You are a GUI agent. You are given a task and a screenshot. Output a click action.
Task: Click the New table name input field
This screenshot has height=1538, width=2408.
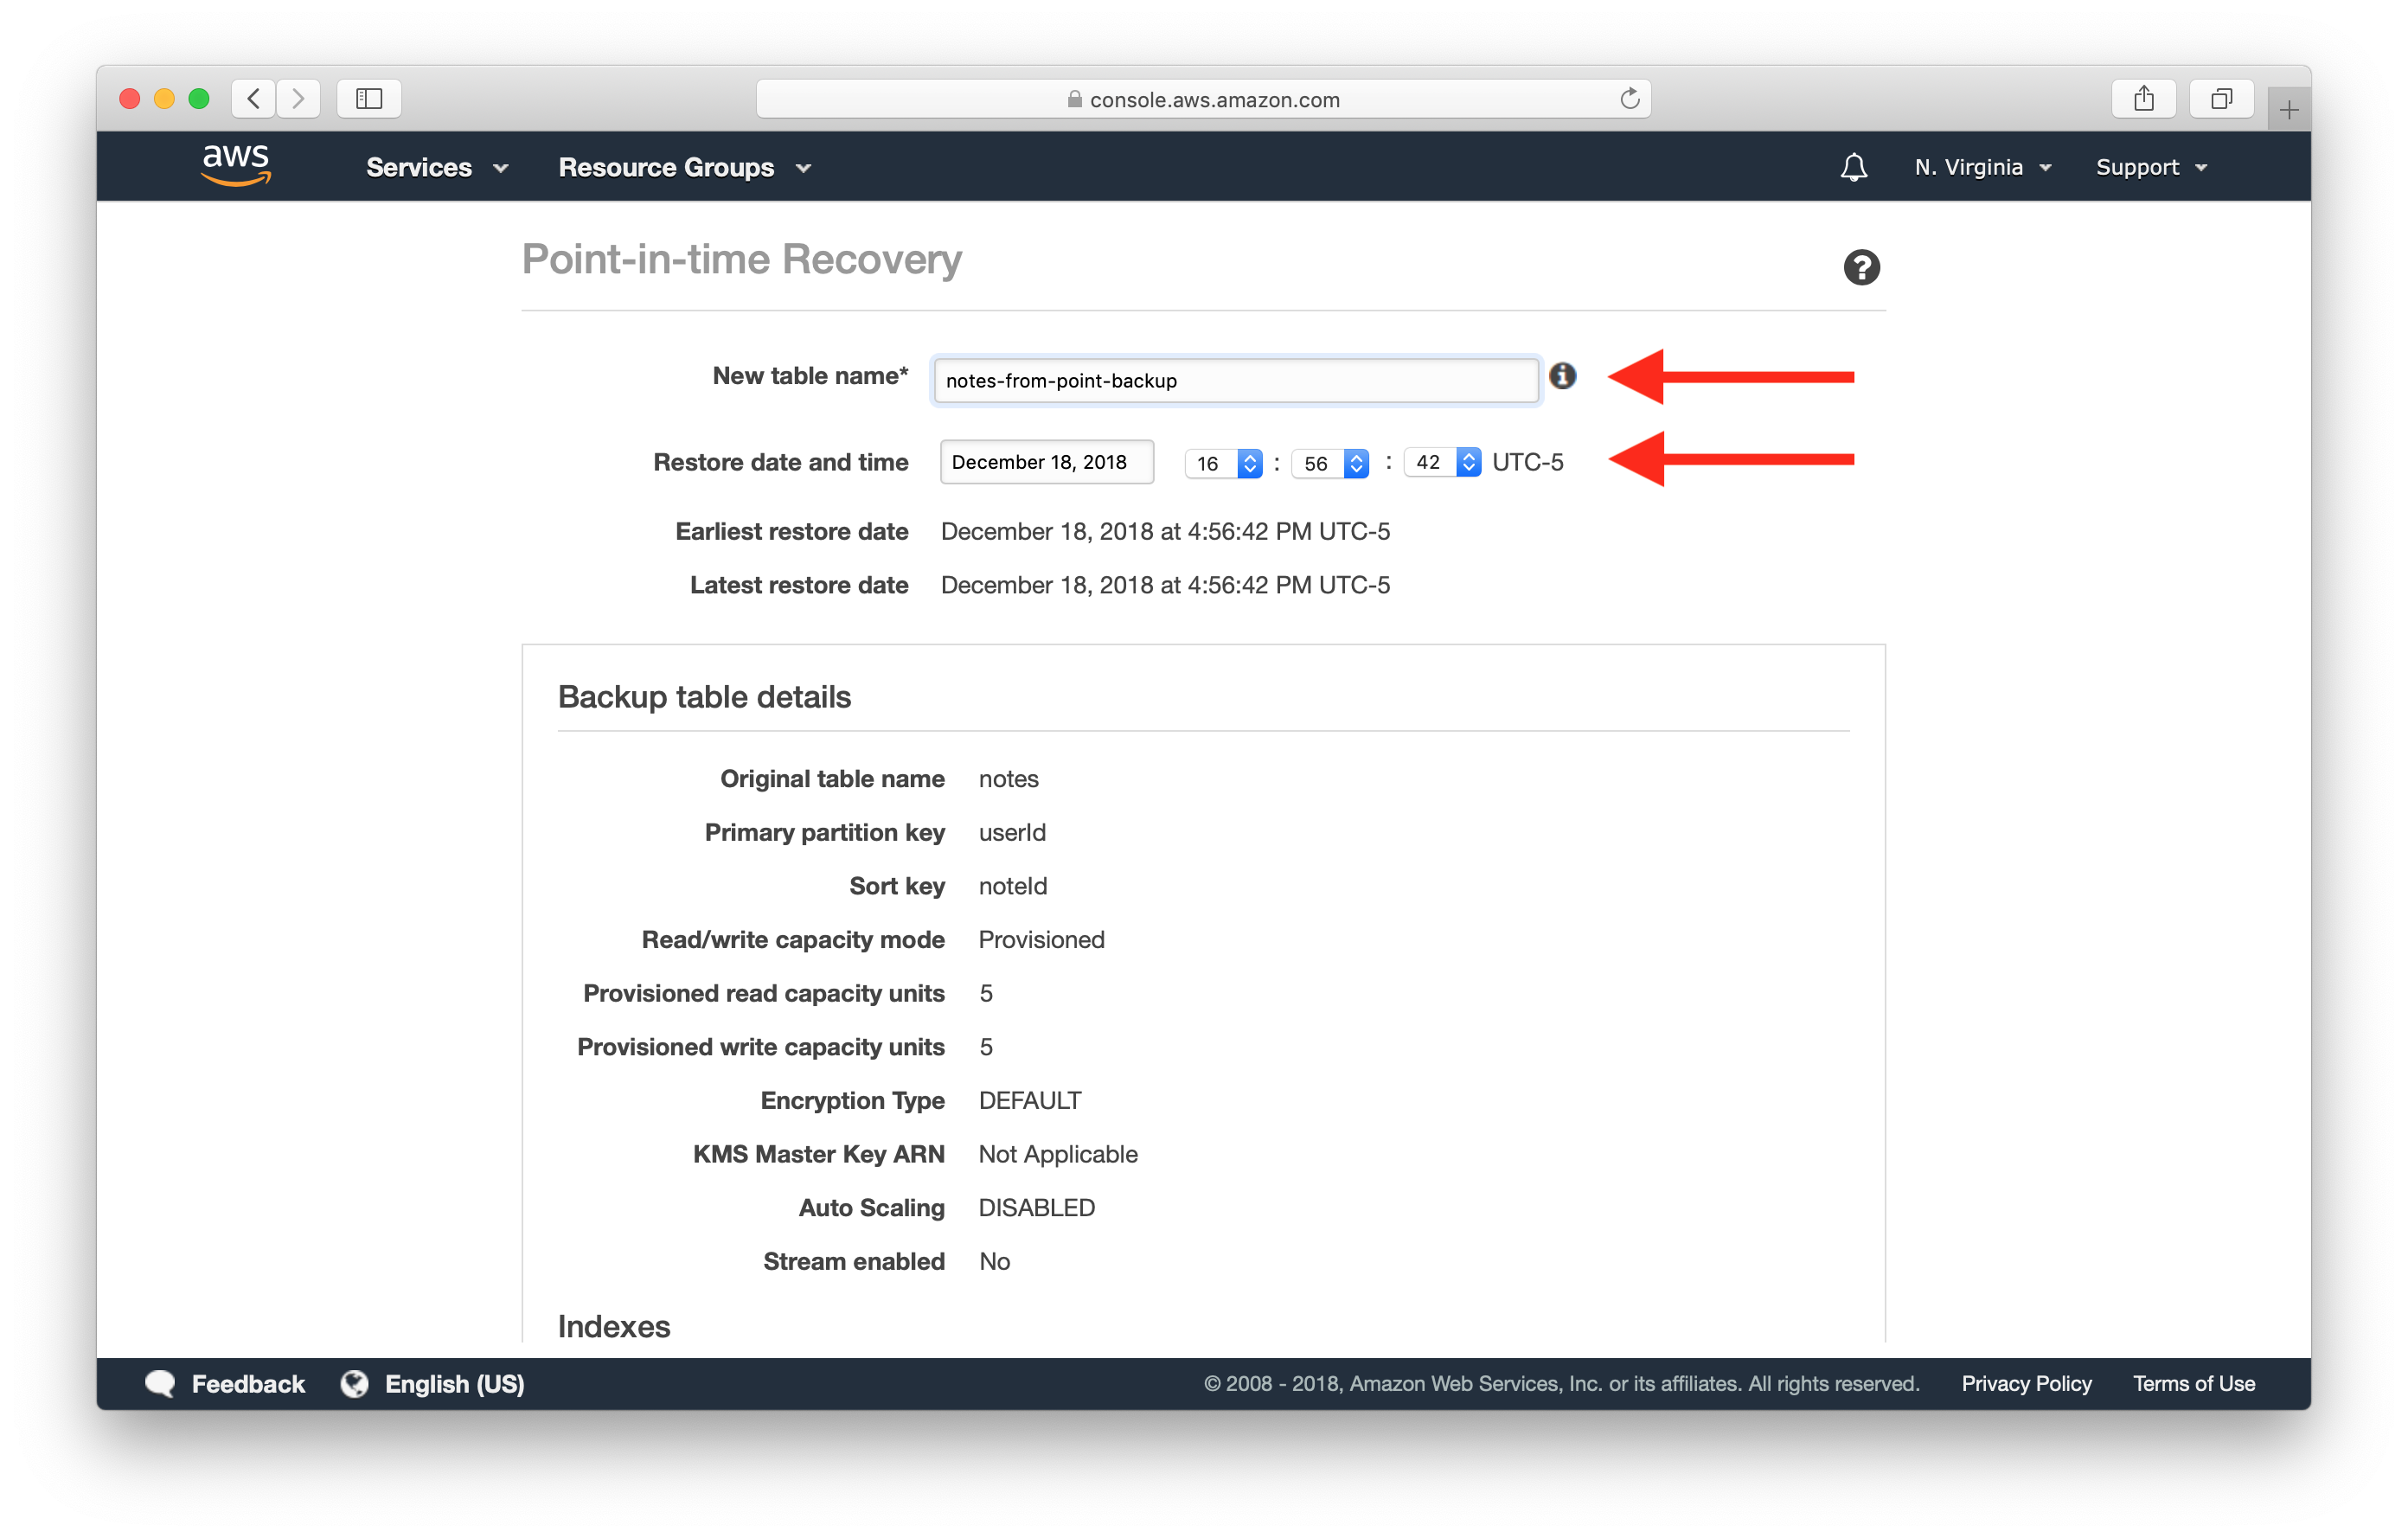pyautogui.click(x=1234, y=381)
